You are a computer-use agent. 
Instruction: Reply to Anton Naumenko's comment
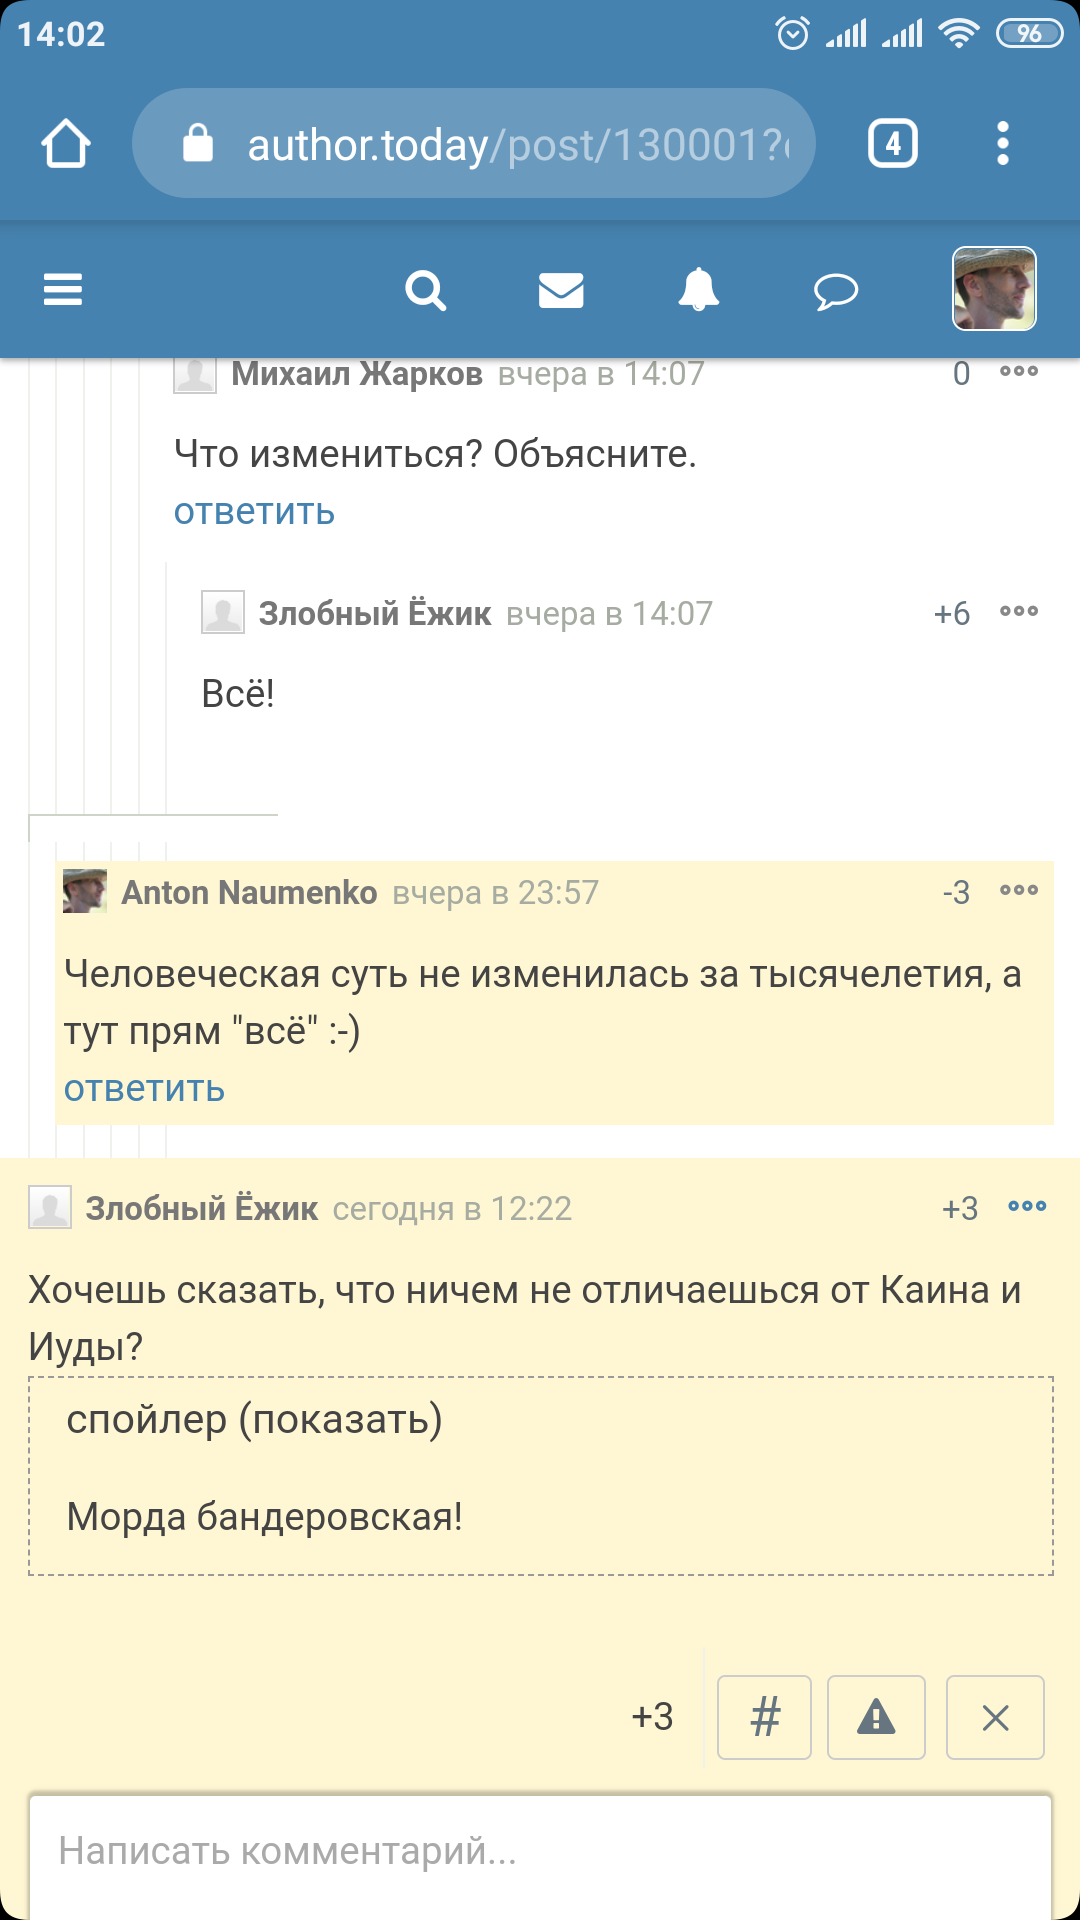click(144, 1089)
